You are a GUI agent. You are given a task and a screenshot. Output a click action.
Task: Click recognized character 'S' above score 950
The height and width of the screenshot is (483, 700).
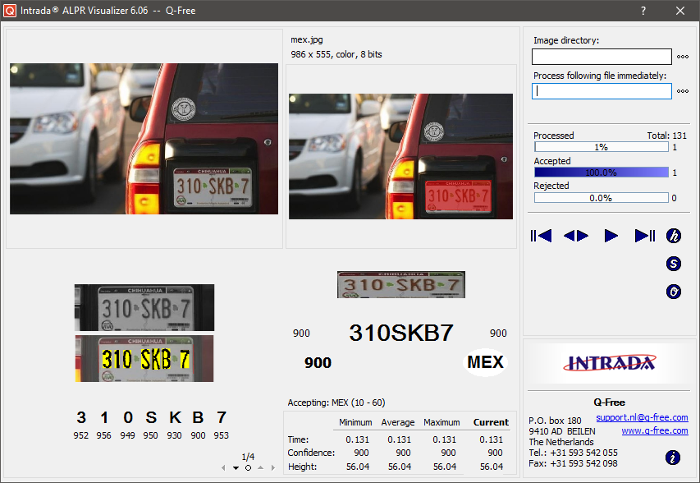pos(151,417)
